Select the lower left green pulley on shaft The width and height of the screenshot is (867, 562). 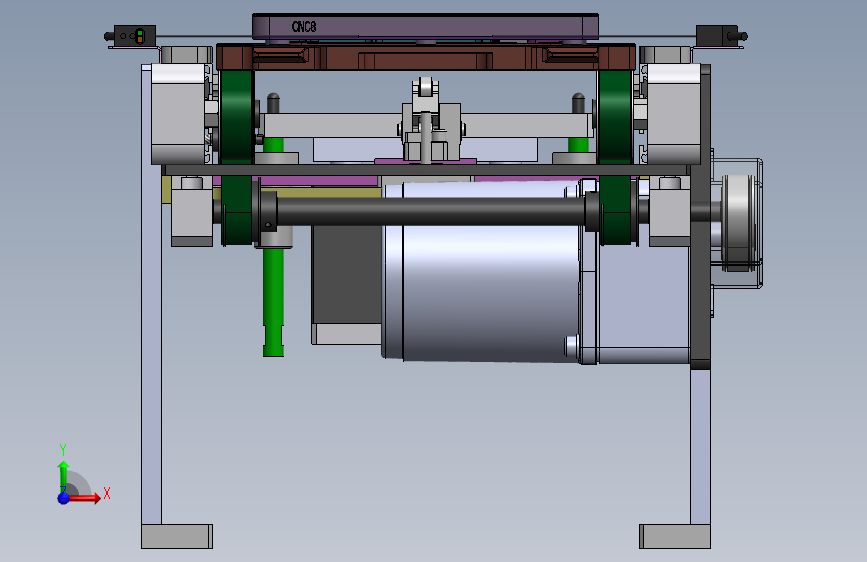pyautogui.click(x=238, y=210)
